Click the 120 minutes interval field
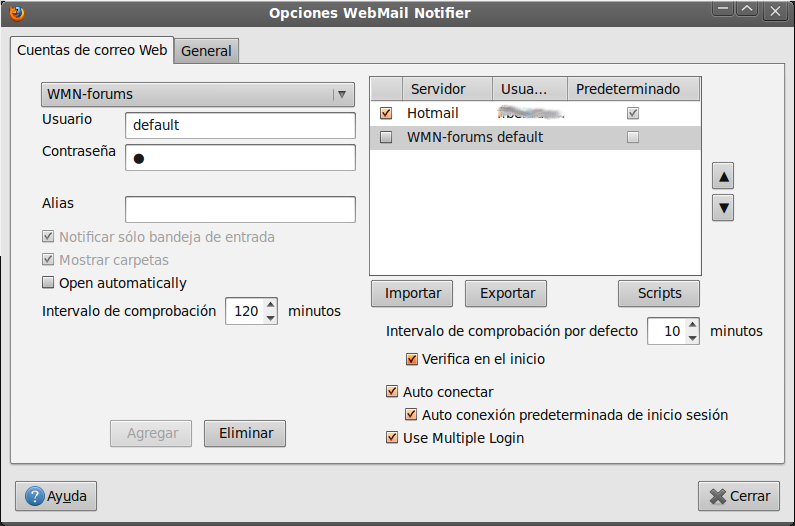This screenshot has height=526, width=795. point(245,311)
